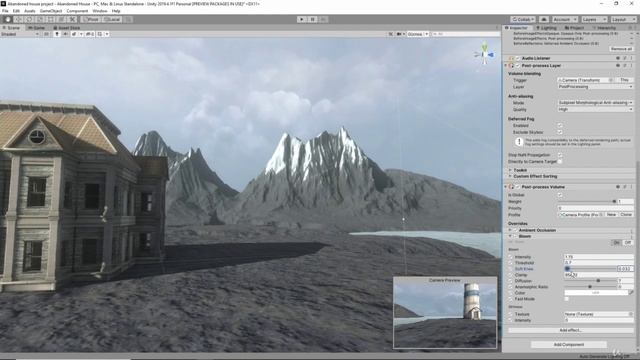
Task: Toggle Pivot/Center handle position button
Action: pyautogui.click(x=91, y=19)
